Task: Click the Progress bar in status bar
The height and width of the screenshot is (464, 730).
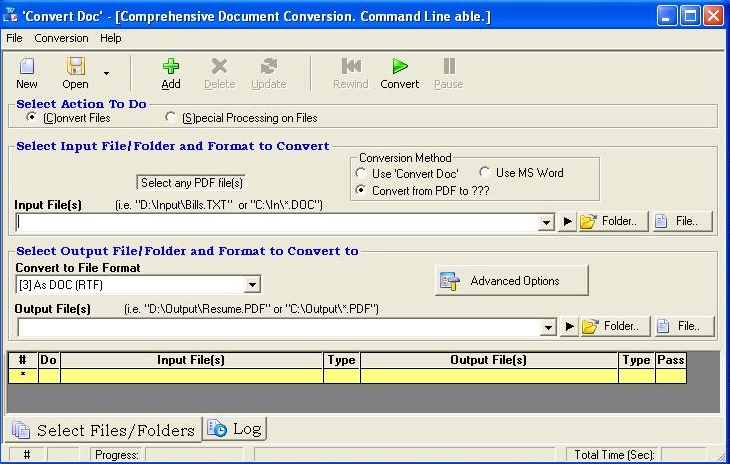Action: (194, 455)
